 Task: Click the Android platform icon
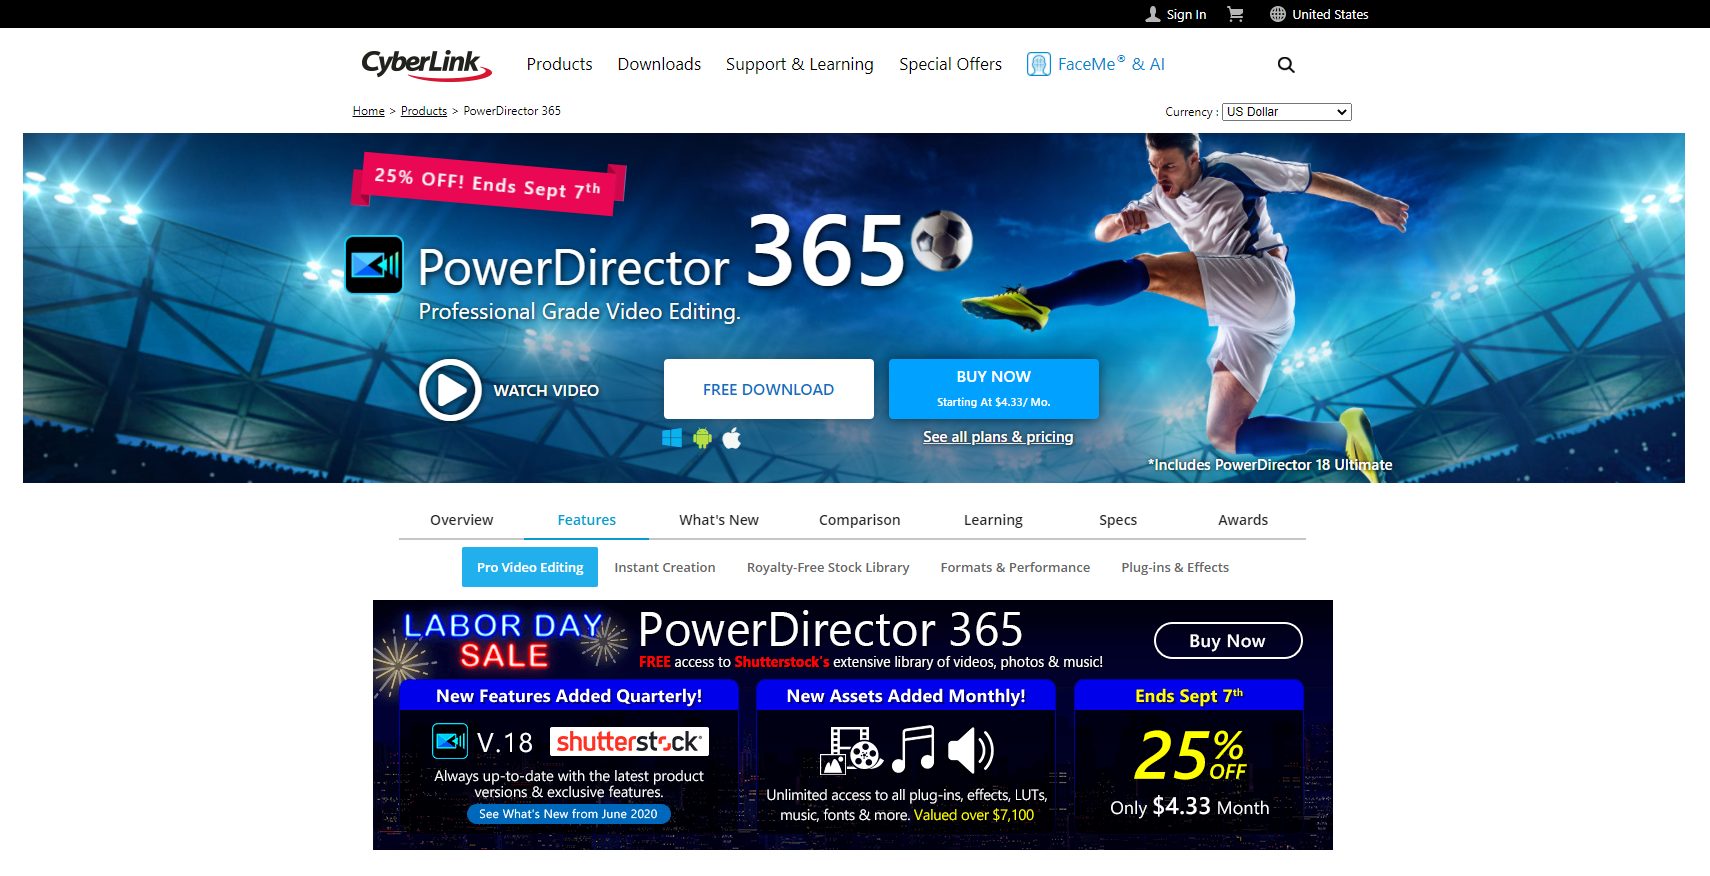coord(703,438)
